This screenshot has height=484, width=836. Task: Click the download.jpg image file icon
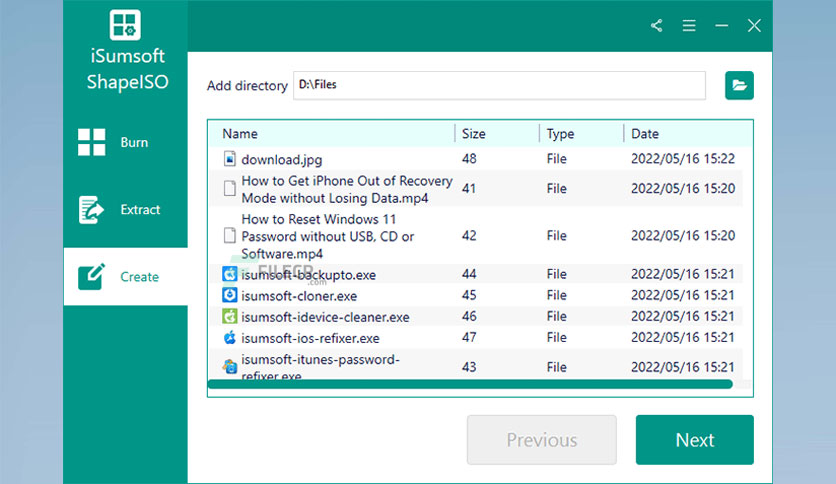230,159
